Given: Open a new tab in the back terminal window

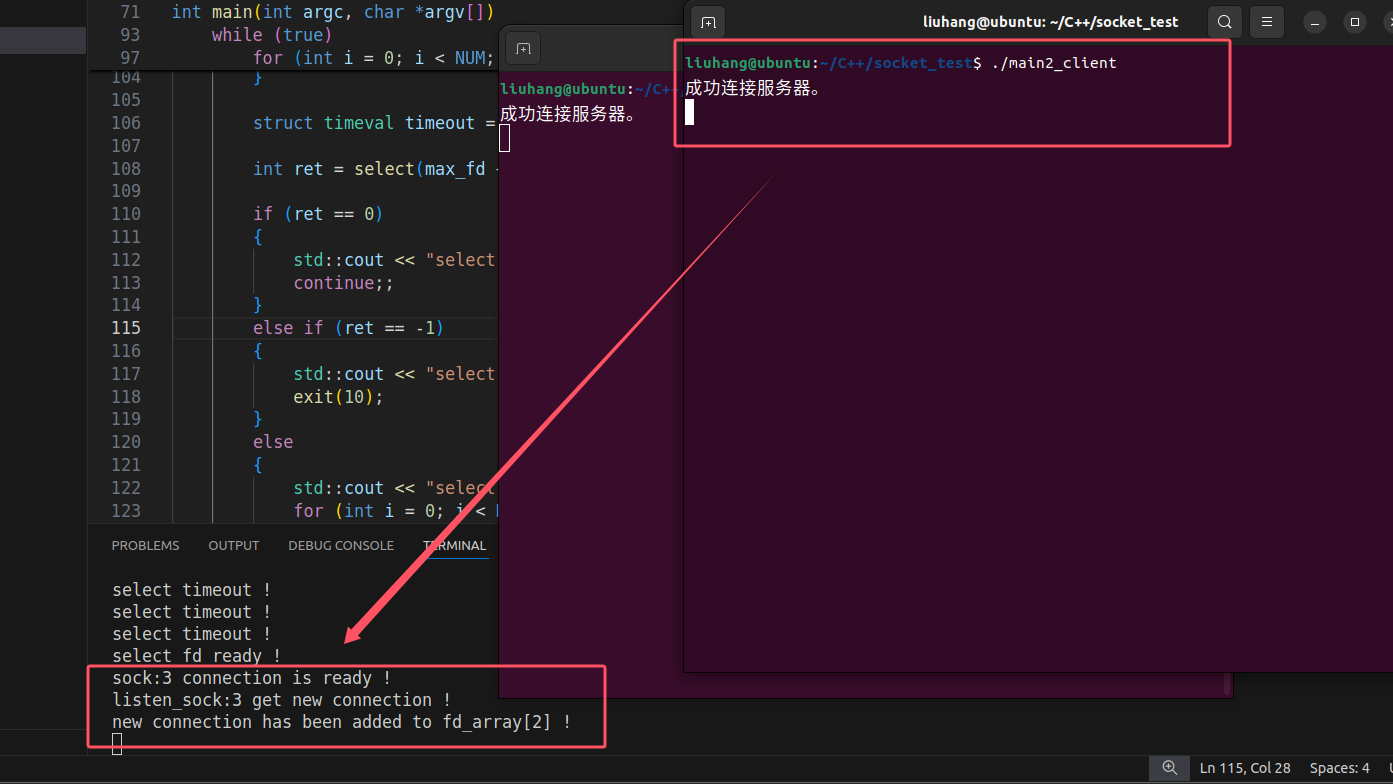Looking at the screenshot, I should point(523,48).
